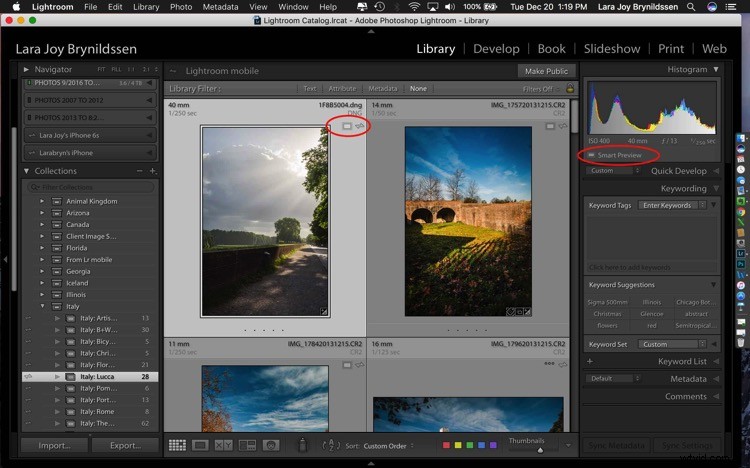Switch to Loupe view in toolbar
The width and height of the screenshot is (750, 468).
[x=200, y=446]
